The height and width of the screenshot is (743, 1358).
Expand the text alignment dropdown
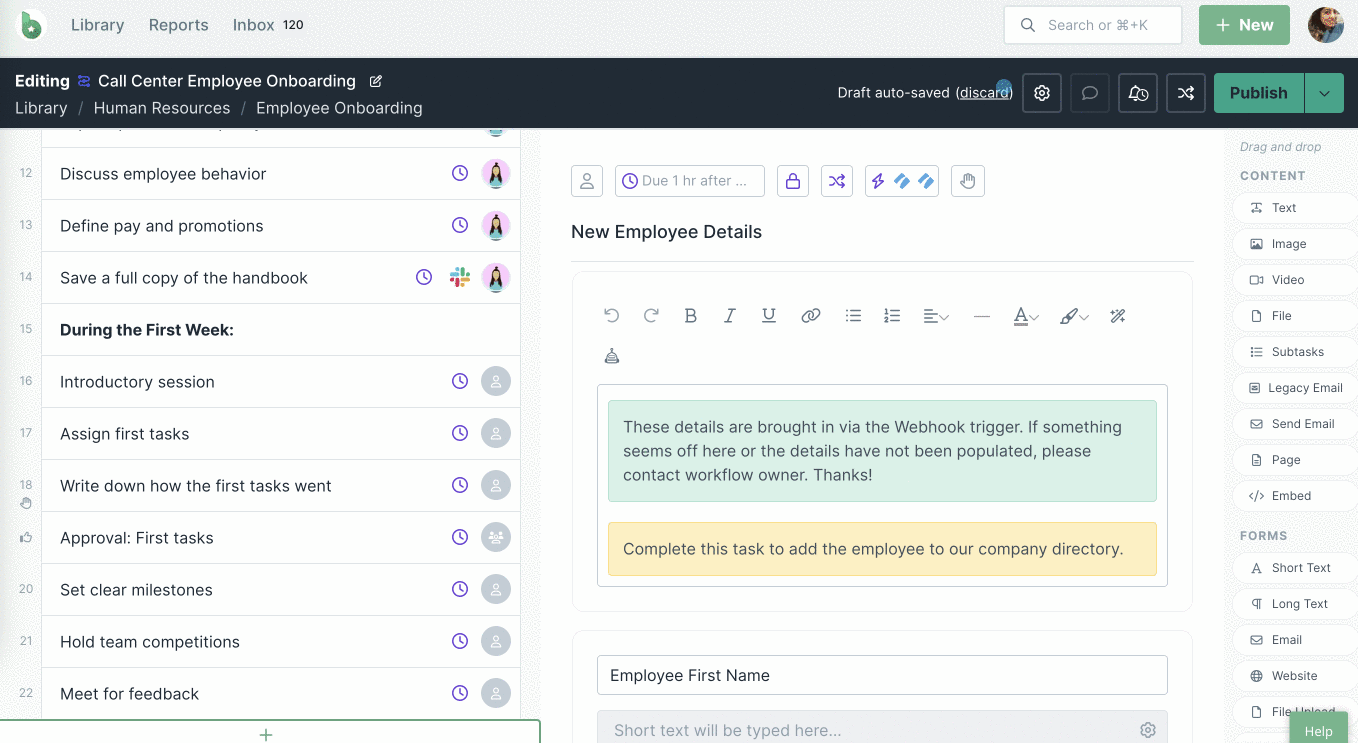click(936, 316)
